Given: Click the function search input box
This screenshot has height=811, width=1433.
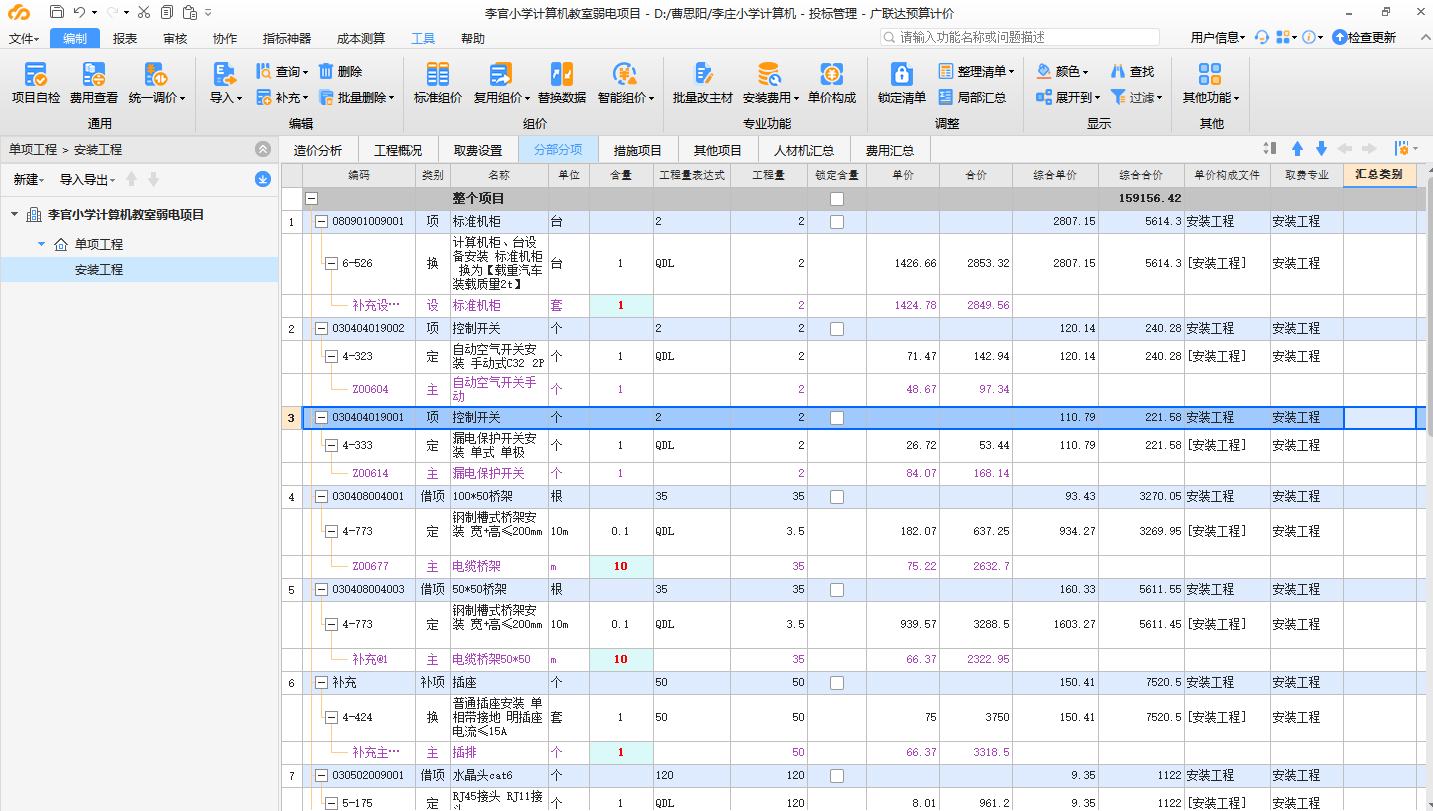Looking at the screenshot, I should (x=1020, y=37).
